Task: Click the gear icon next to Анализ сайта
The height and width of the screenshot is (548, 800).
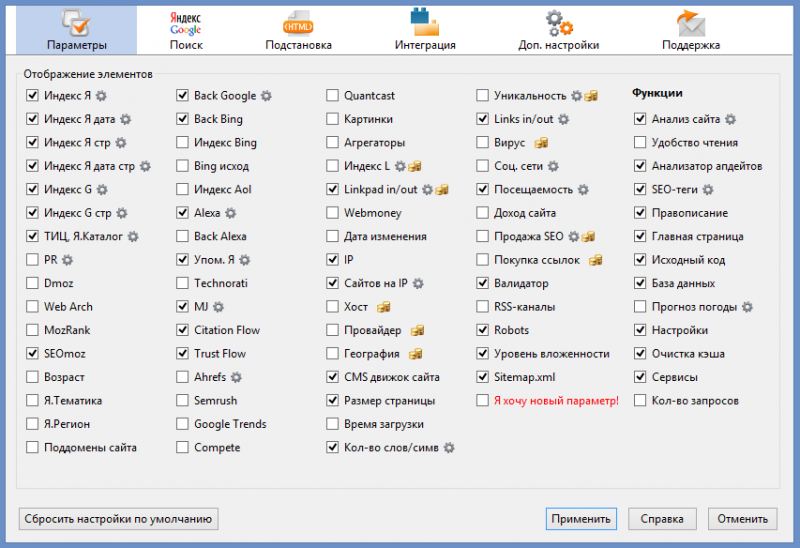Action: tap(730, 119)
